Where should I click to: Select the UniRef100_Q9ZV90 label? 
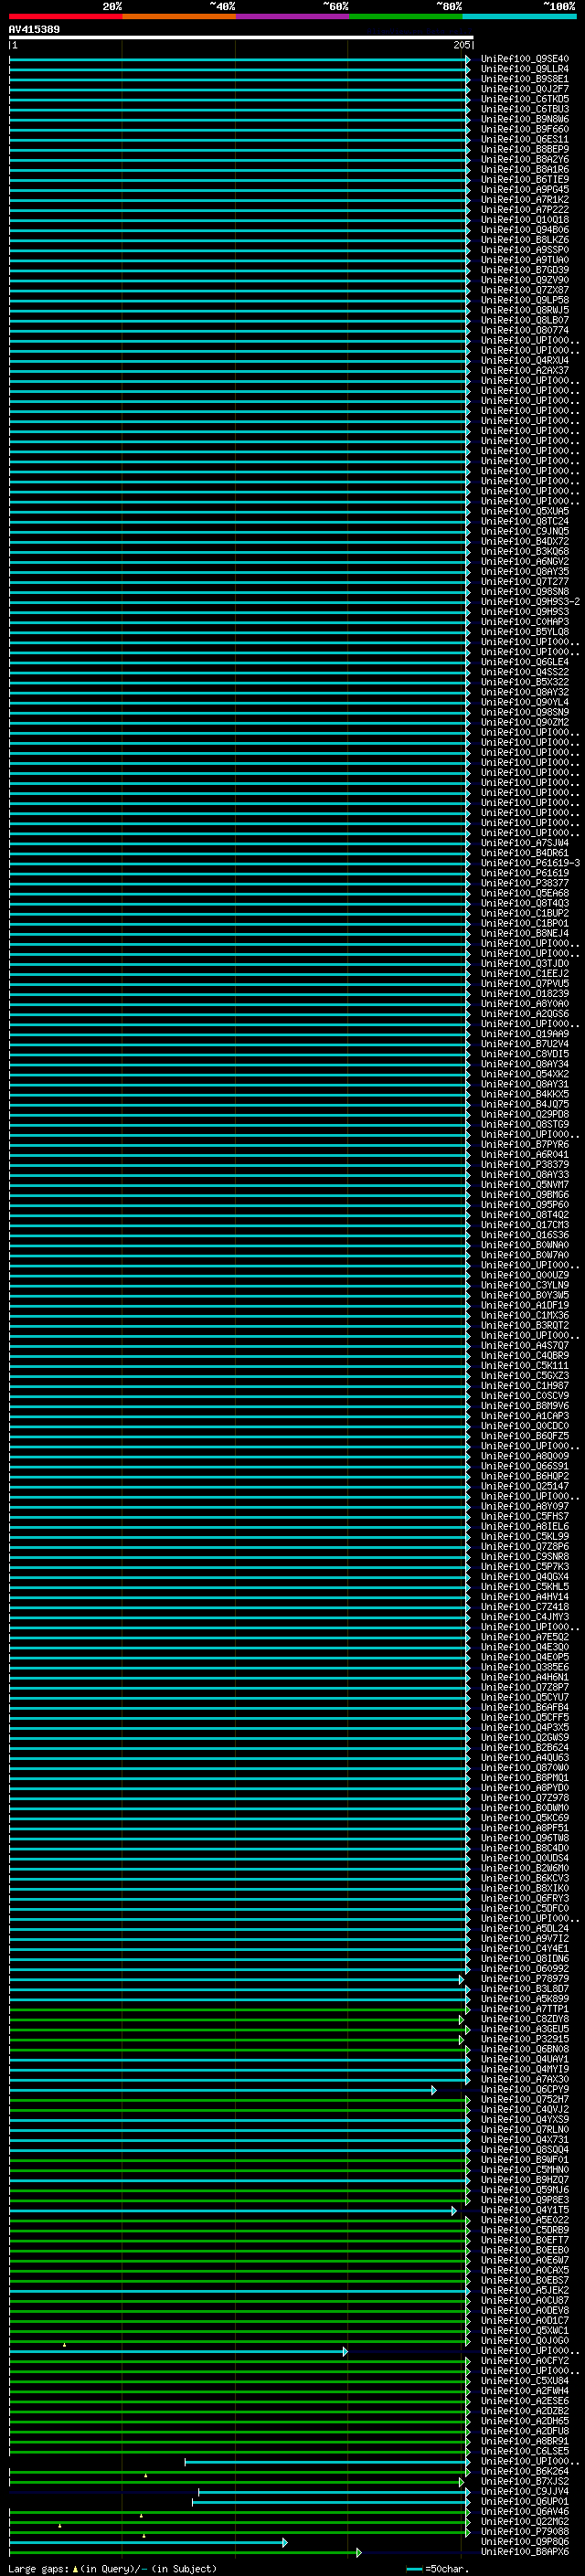524,280
